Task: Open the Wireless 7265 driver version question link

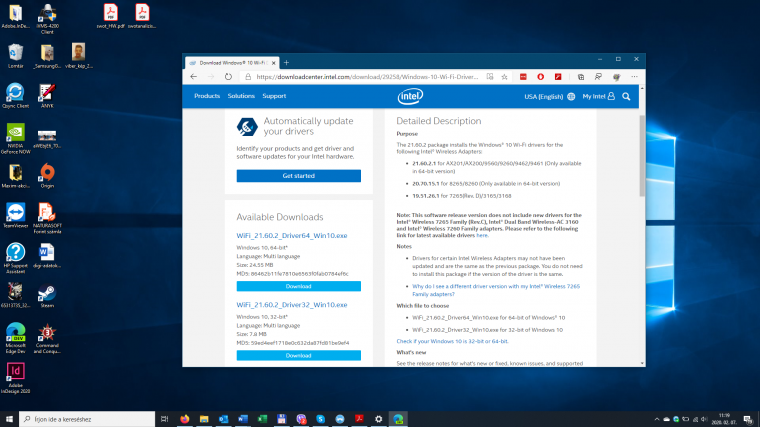Action: coord(496,290)
